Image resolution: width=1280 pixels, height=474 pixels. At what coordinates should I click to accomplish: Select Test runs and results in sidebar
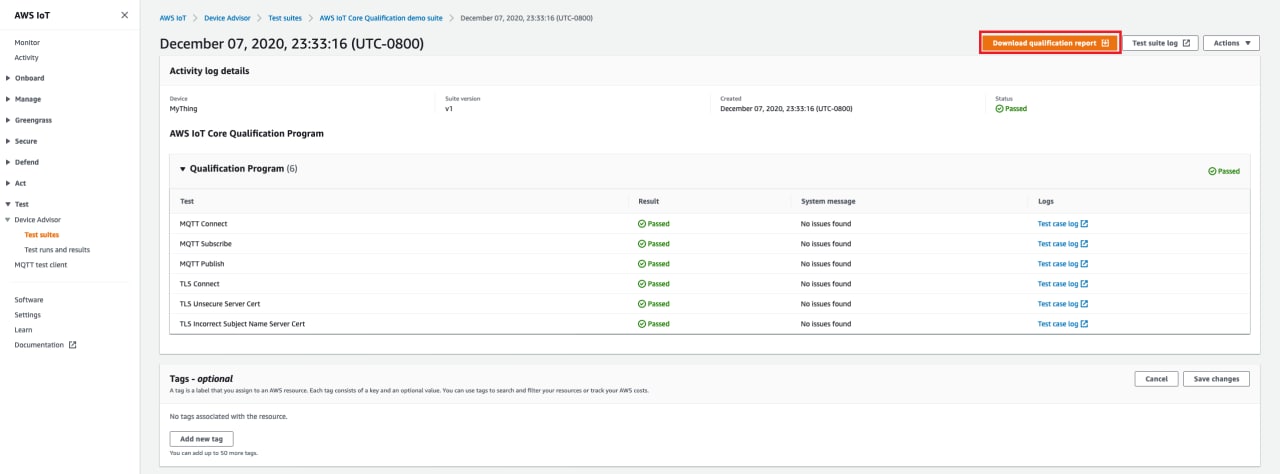tap(57, 250)
